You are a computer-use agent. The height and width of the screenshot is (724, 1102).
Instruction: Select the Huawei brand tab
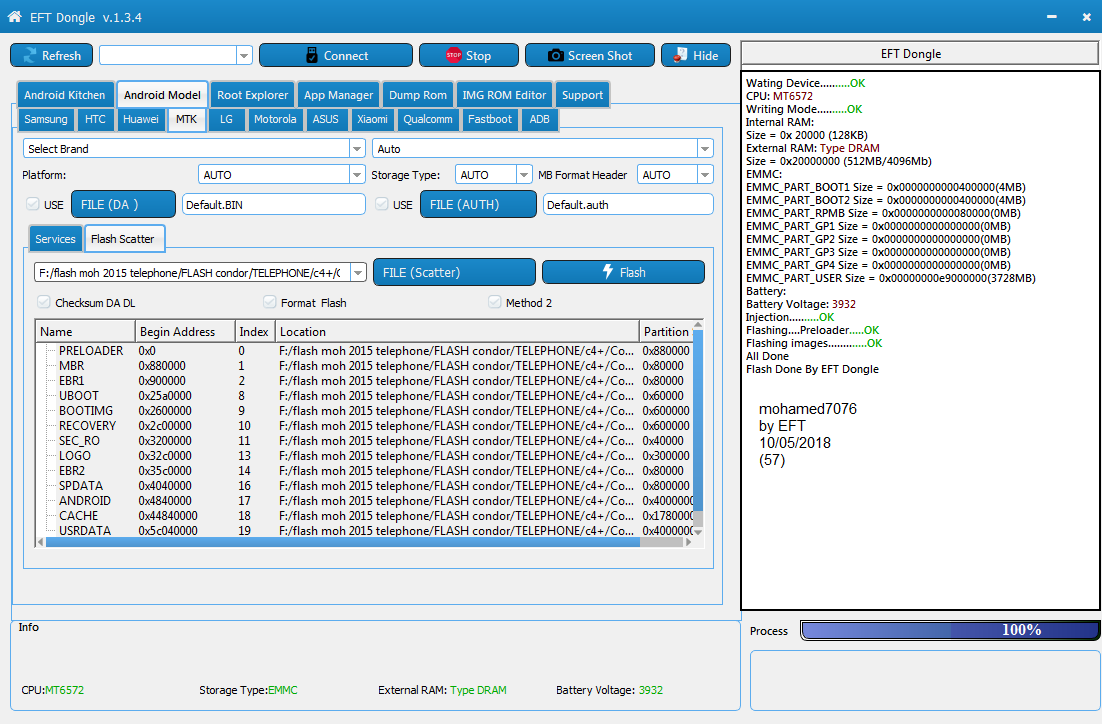click(x=141, y=119)
